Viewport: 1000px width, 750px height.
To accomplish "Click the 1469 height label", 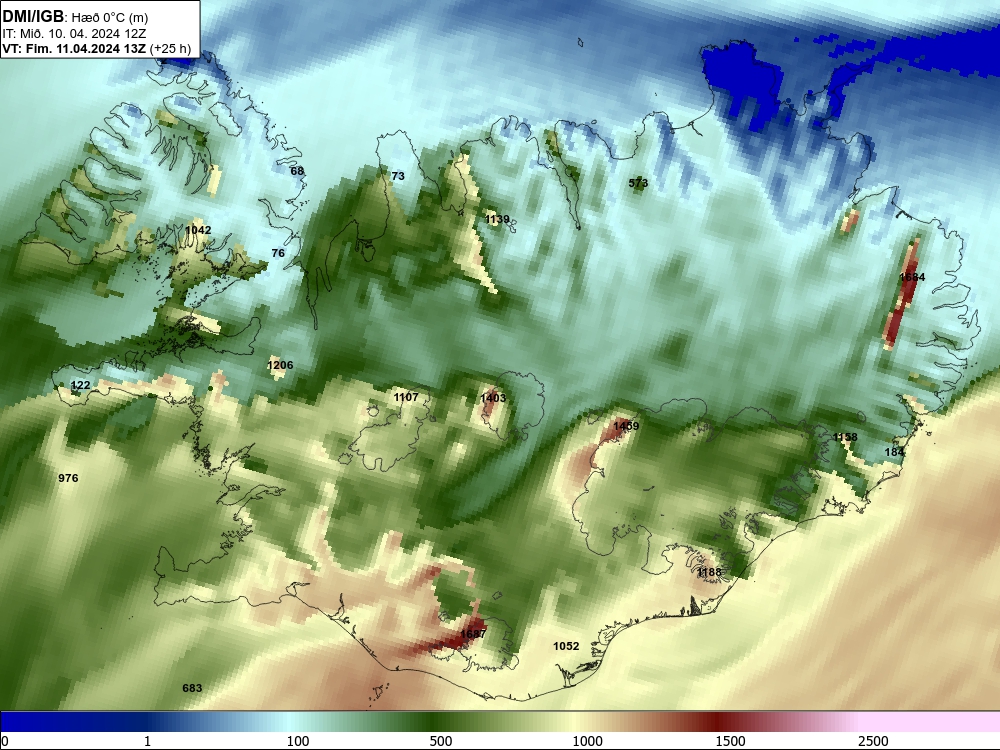I will tap(626, 426).
